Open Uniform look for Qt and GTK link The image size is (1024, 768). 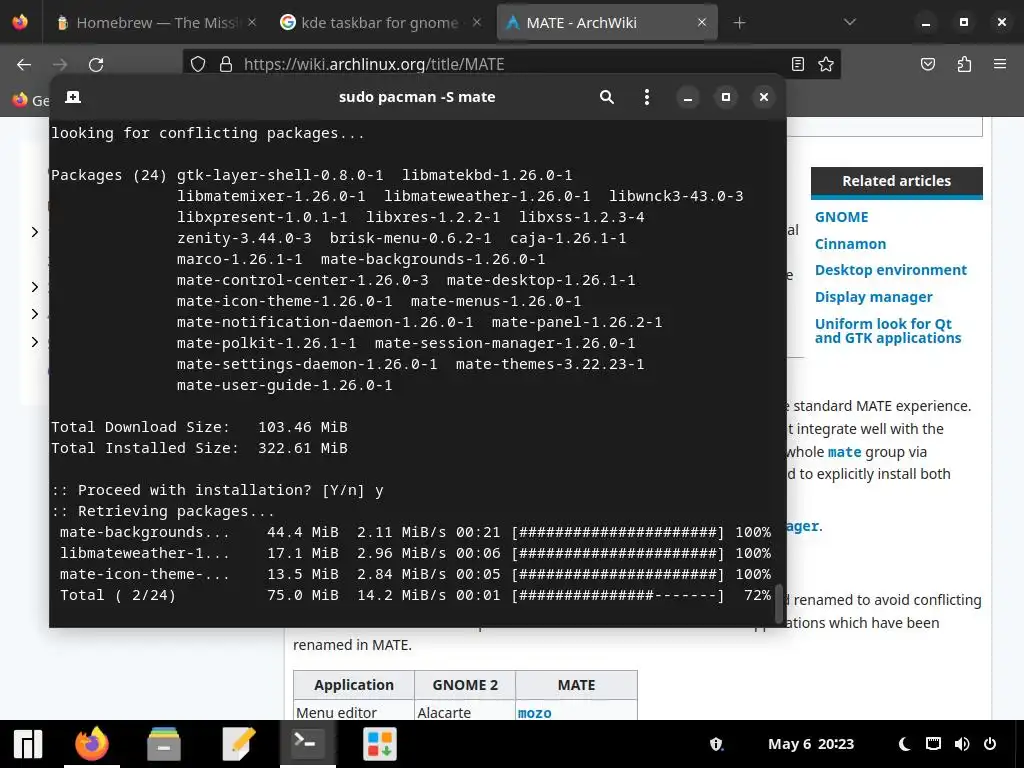point(888,331)
